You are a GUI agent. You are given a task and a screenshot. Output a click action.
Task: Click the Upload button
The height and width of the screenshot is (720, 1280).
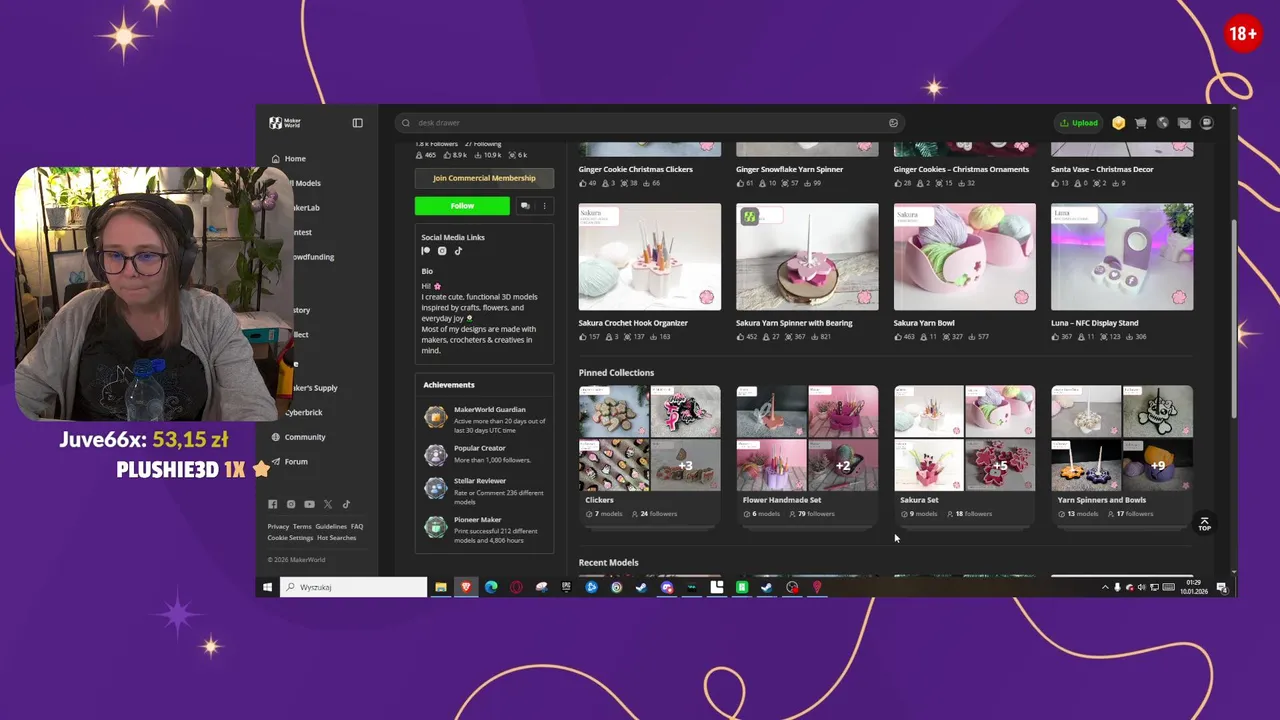pyautogui.click(x=1079, y=123)
